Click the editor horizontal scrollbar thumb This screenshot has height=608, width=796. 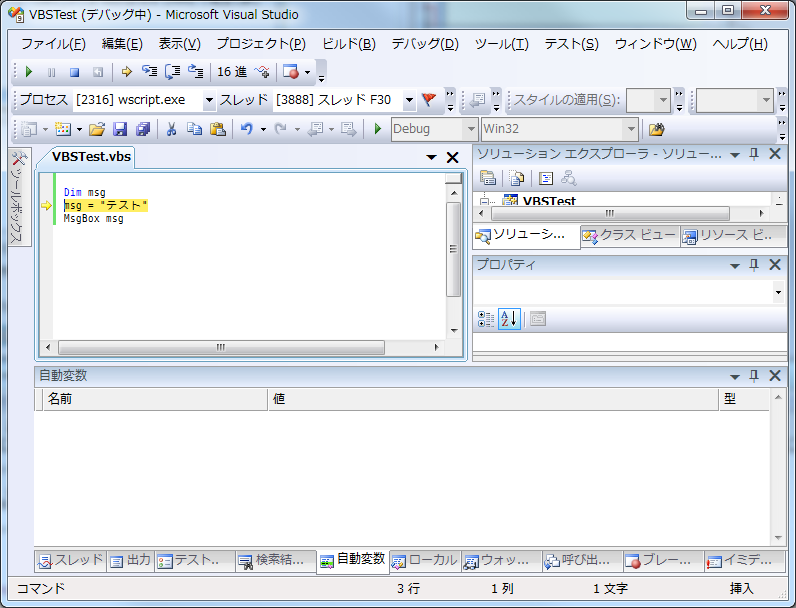[x=221, y=347]
